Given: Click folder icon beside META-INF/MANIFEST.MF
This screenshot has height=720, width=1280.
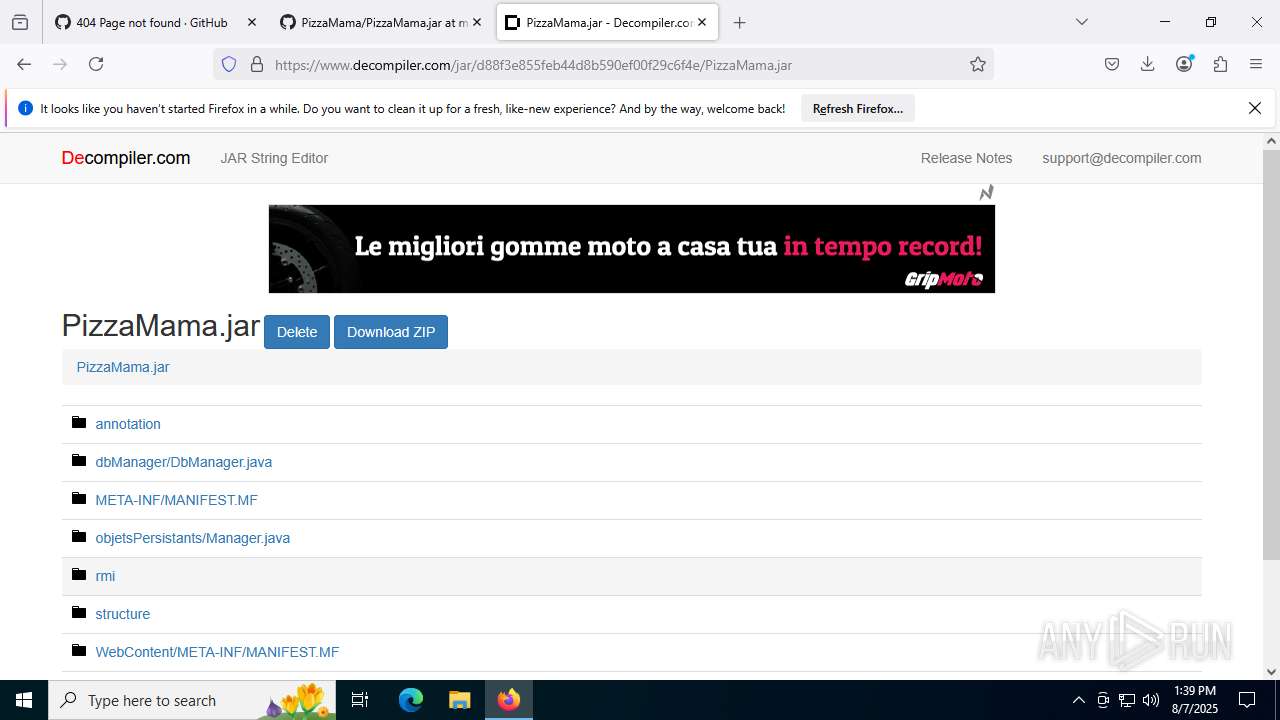Looking at the screenshot, I should coord(79,499).
